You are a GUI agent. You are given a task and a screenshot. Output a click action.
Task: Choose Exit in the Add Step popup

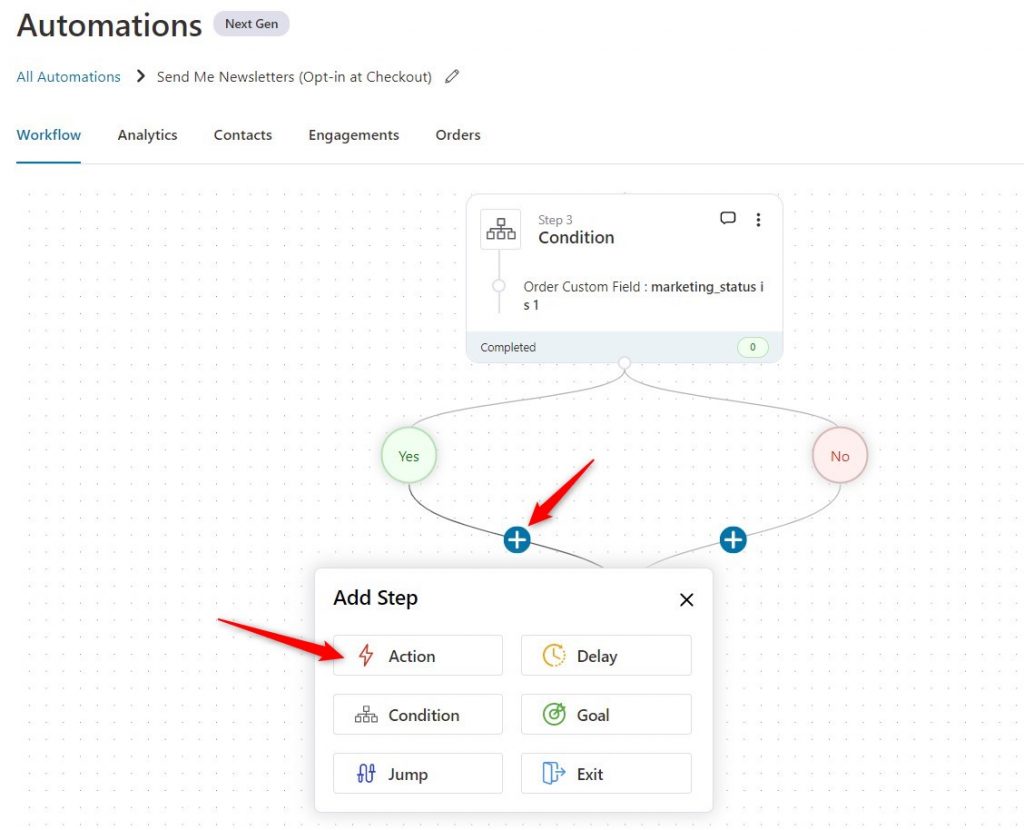pos(606,774)
